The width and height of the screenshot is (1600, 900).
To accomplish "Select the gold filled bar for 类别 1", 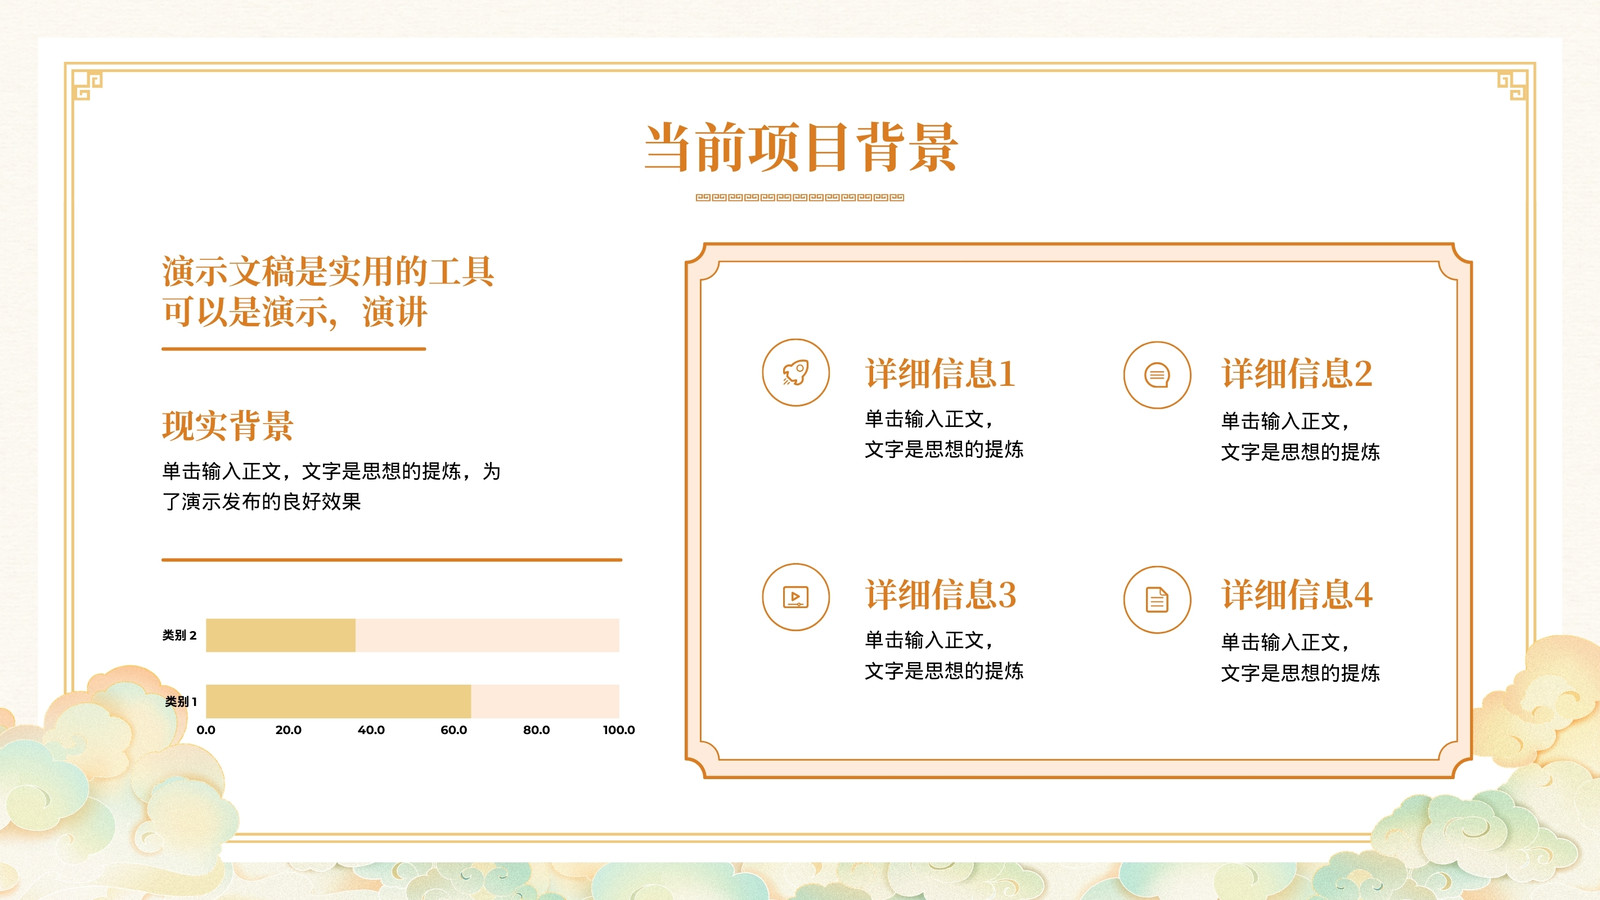I will tap(338, 701).
